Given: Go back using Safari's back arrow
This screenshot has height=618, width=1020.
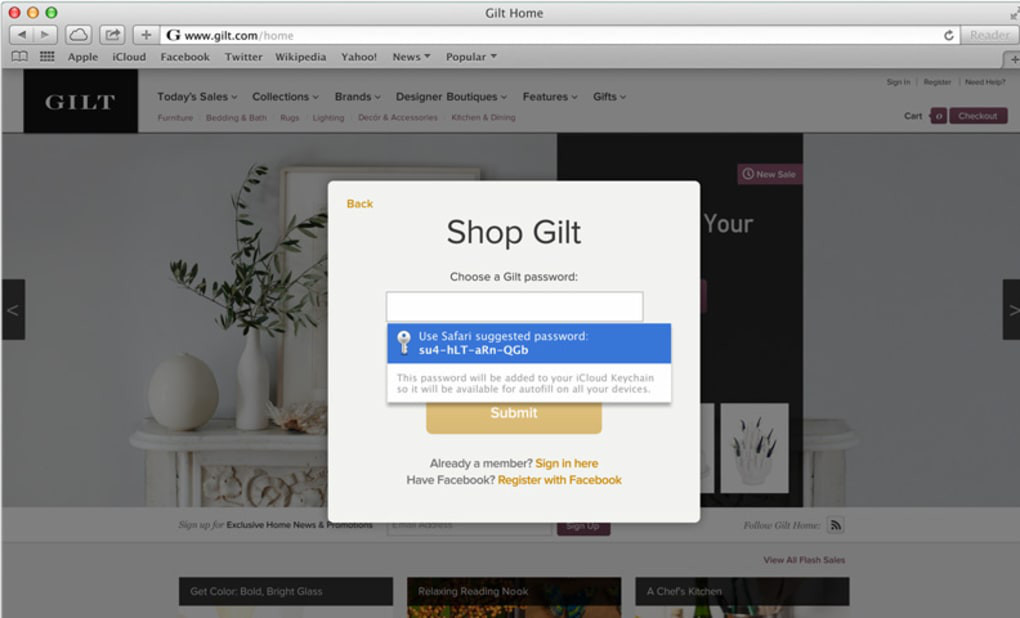Looking at the screenshot, I should pos(21,34).
